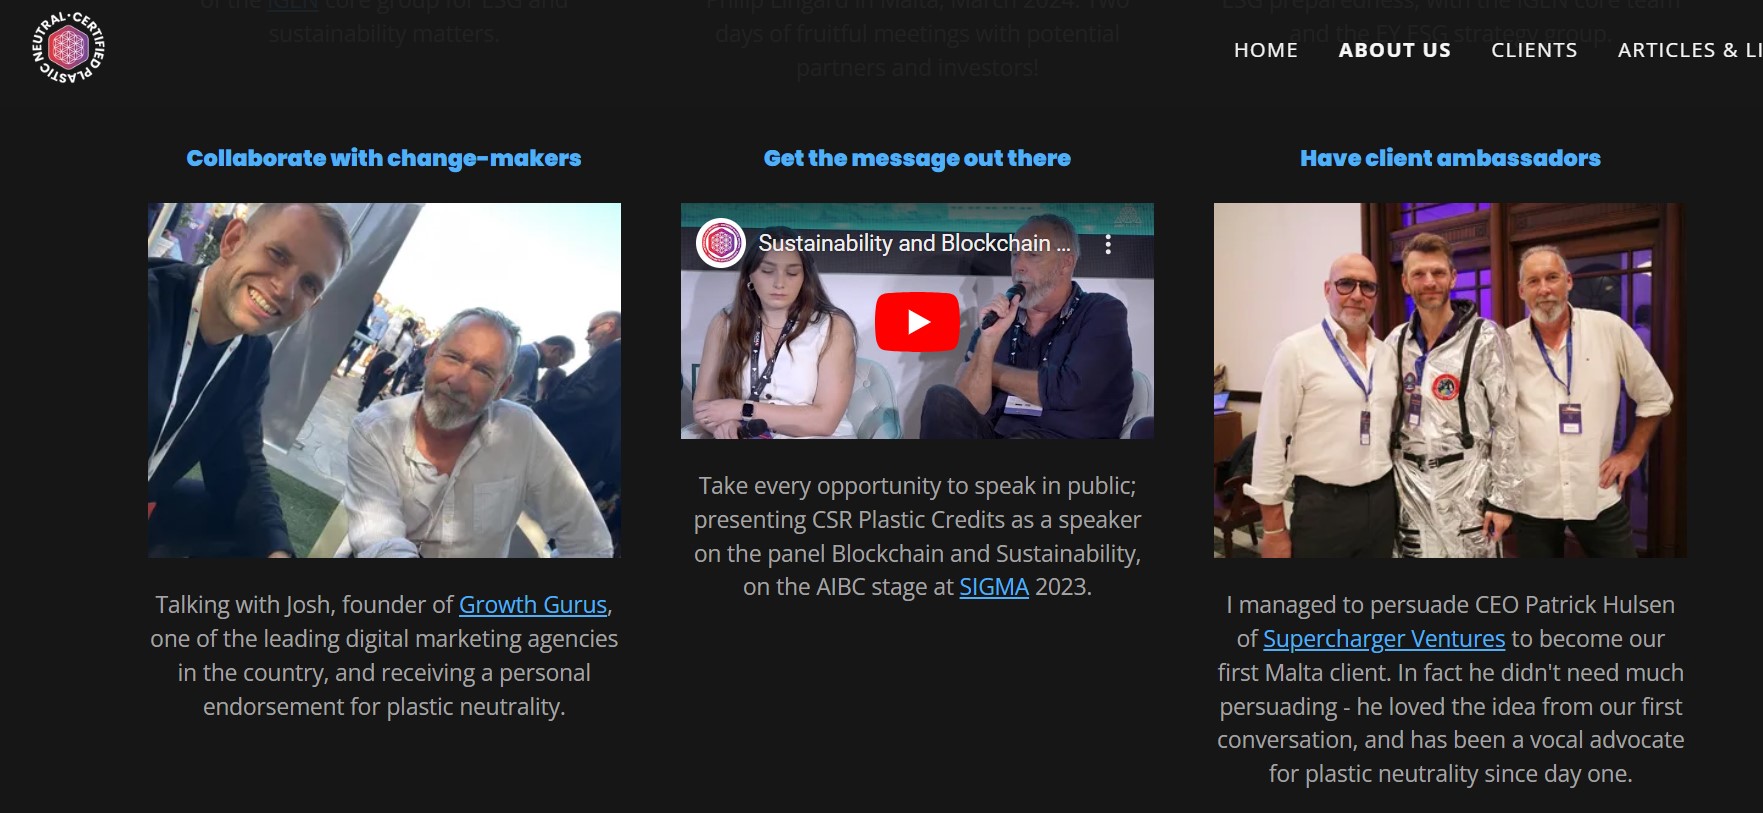Select the ABOUT US menu item
This screenshot has width=1763, height=813.
[x=1395, y=50]
